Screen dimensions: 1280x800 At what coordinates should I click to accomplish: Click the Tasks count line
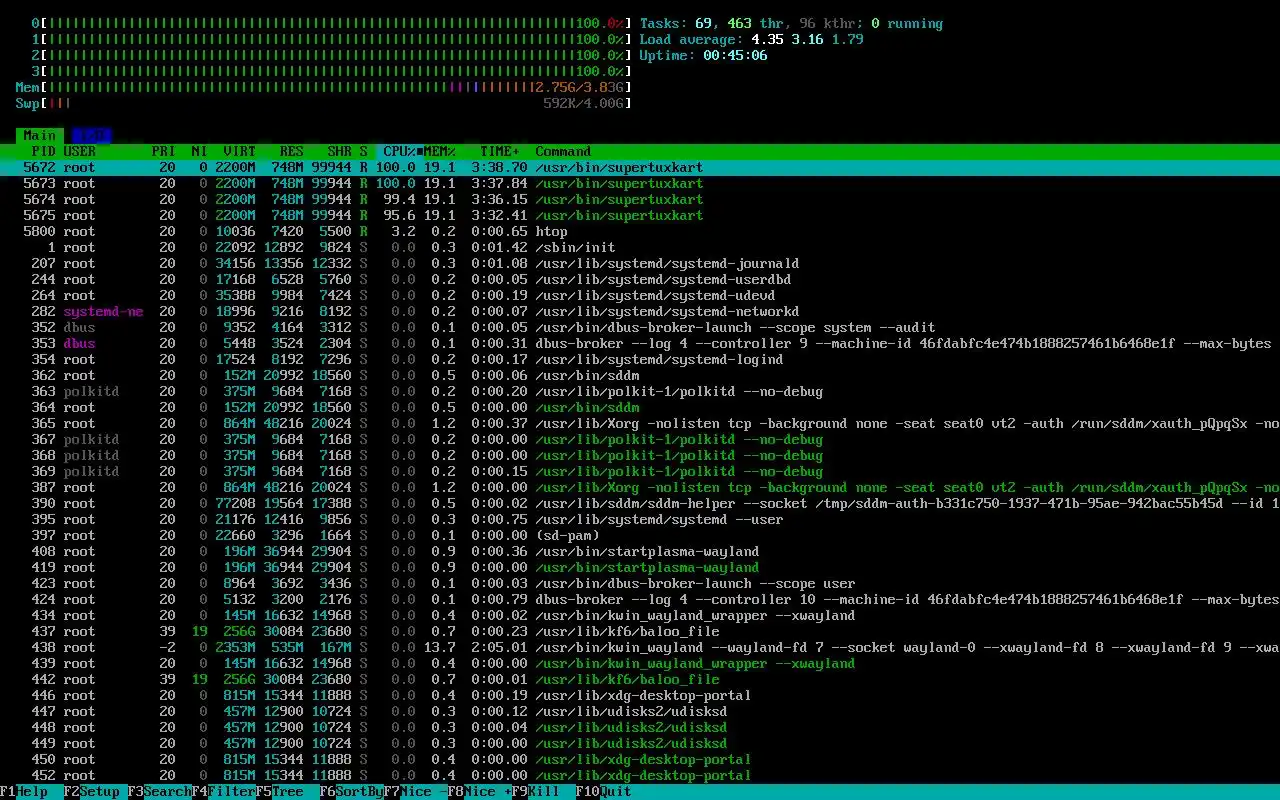click(x=791, y=23)
